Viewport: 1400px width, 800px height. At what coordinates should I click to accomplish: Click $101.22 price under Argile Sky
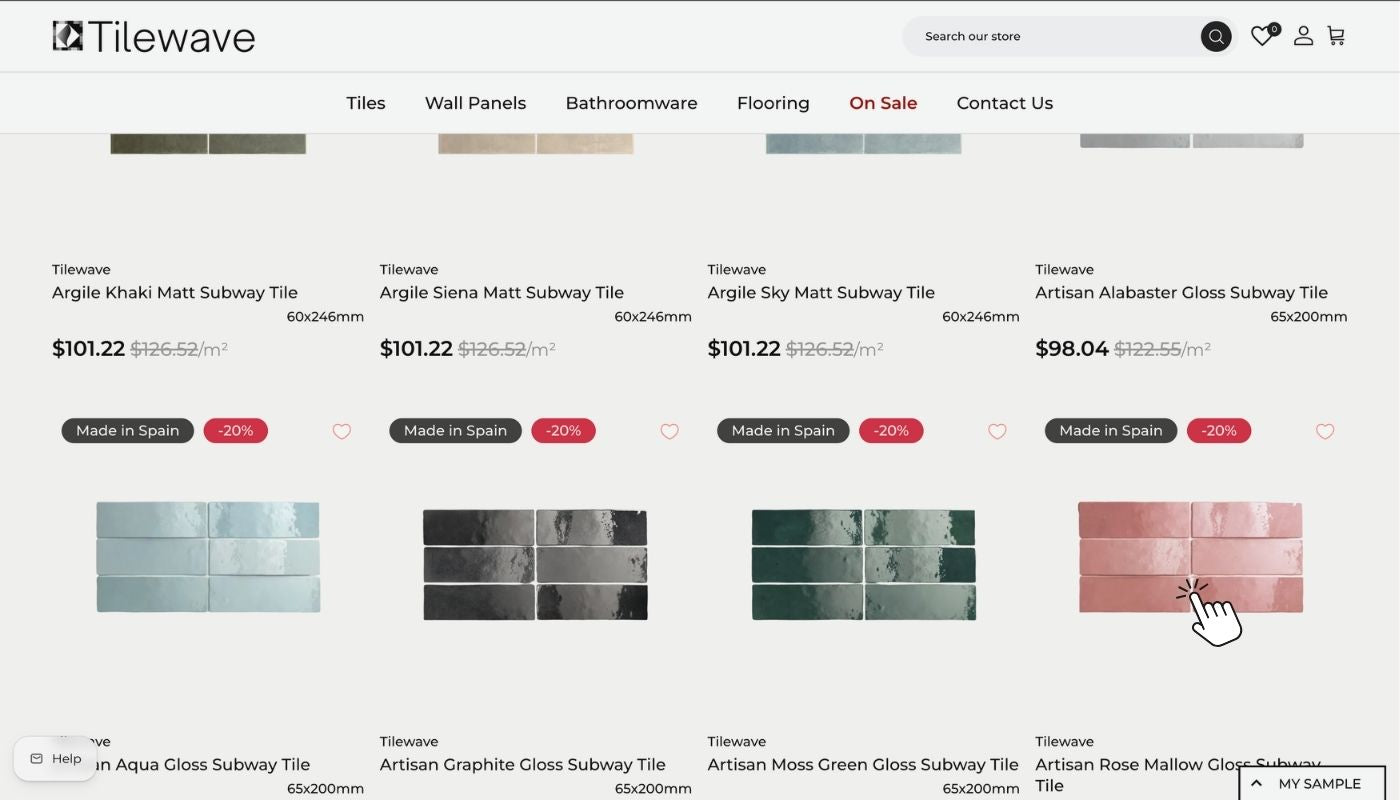(744, 349)
